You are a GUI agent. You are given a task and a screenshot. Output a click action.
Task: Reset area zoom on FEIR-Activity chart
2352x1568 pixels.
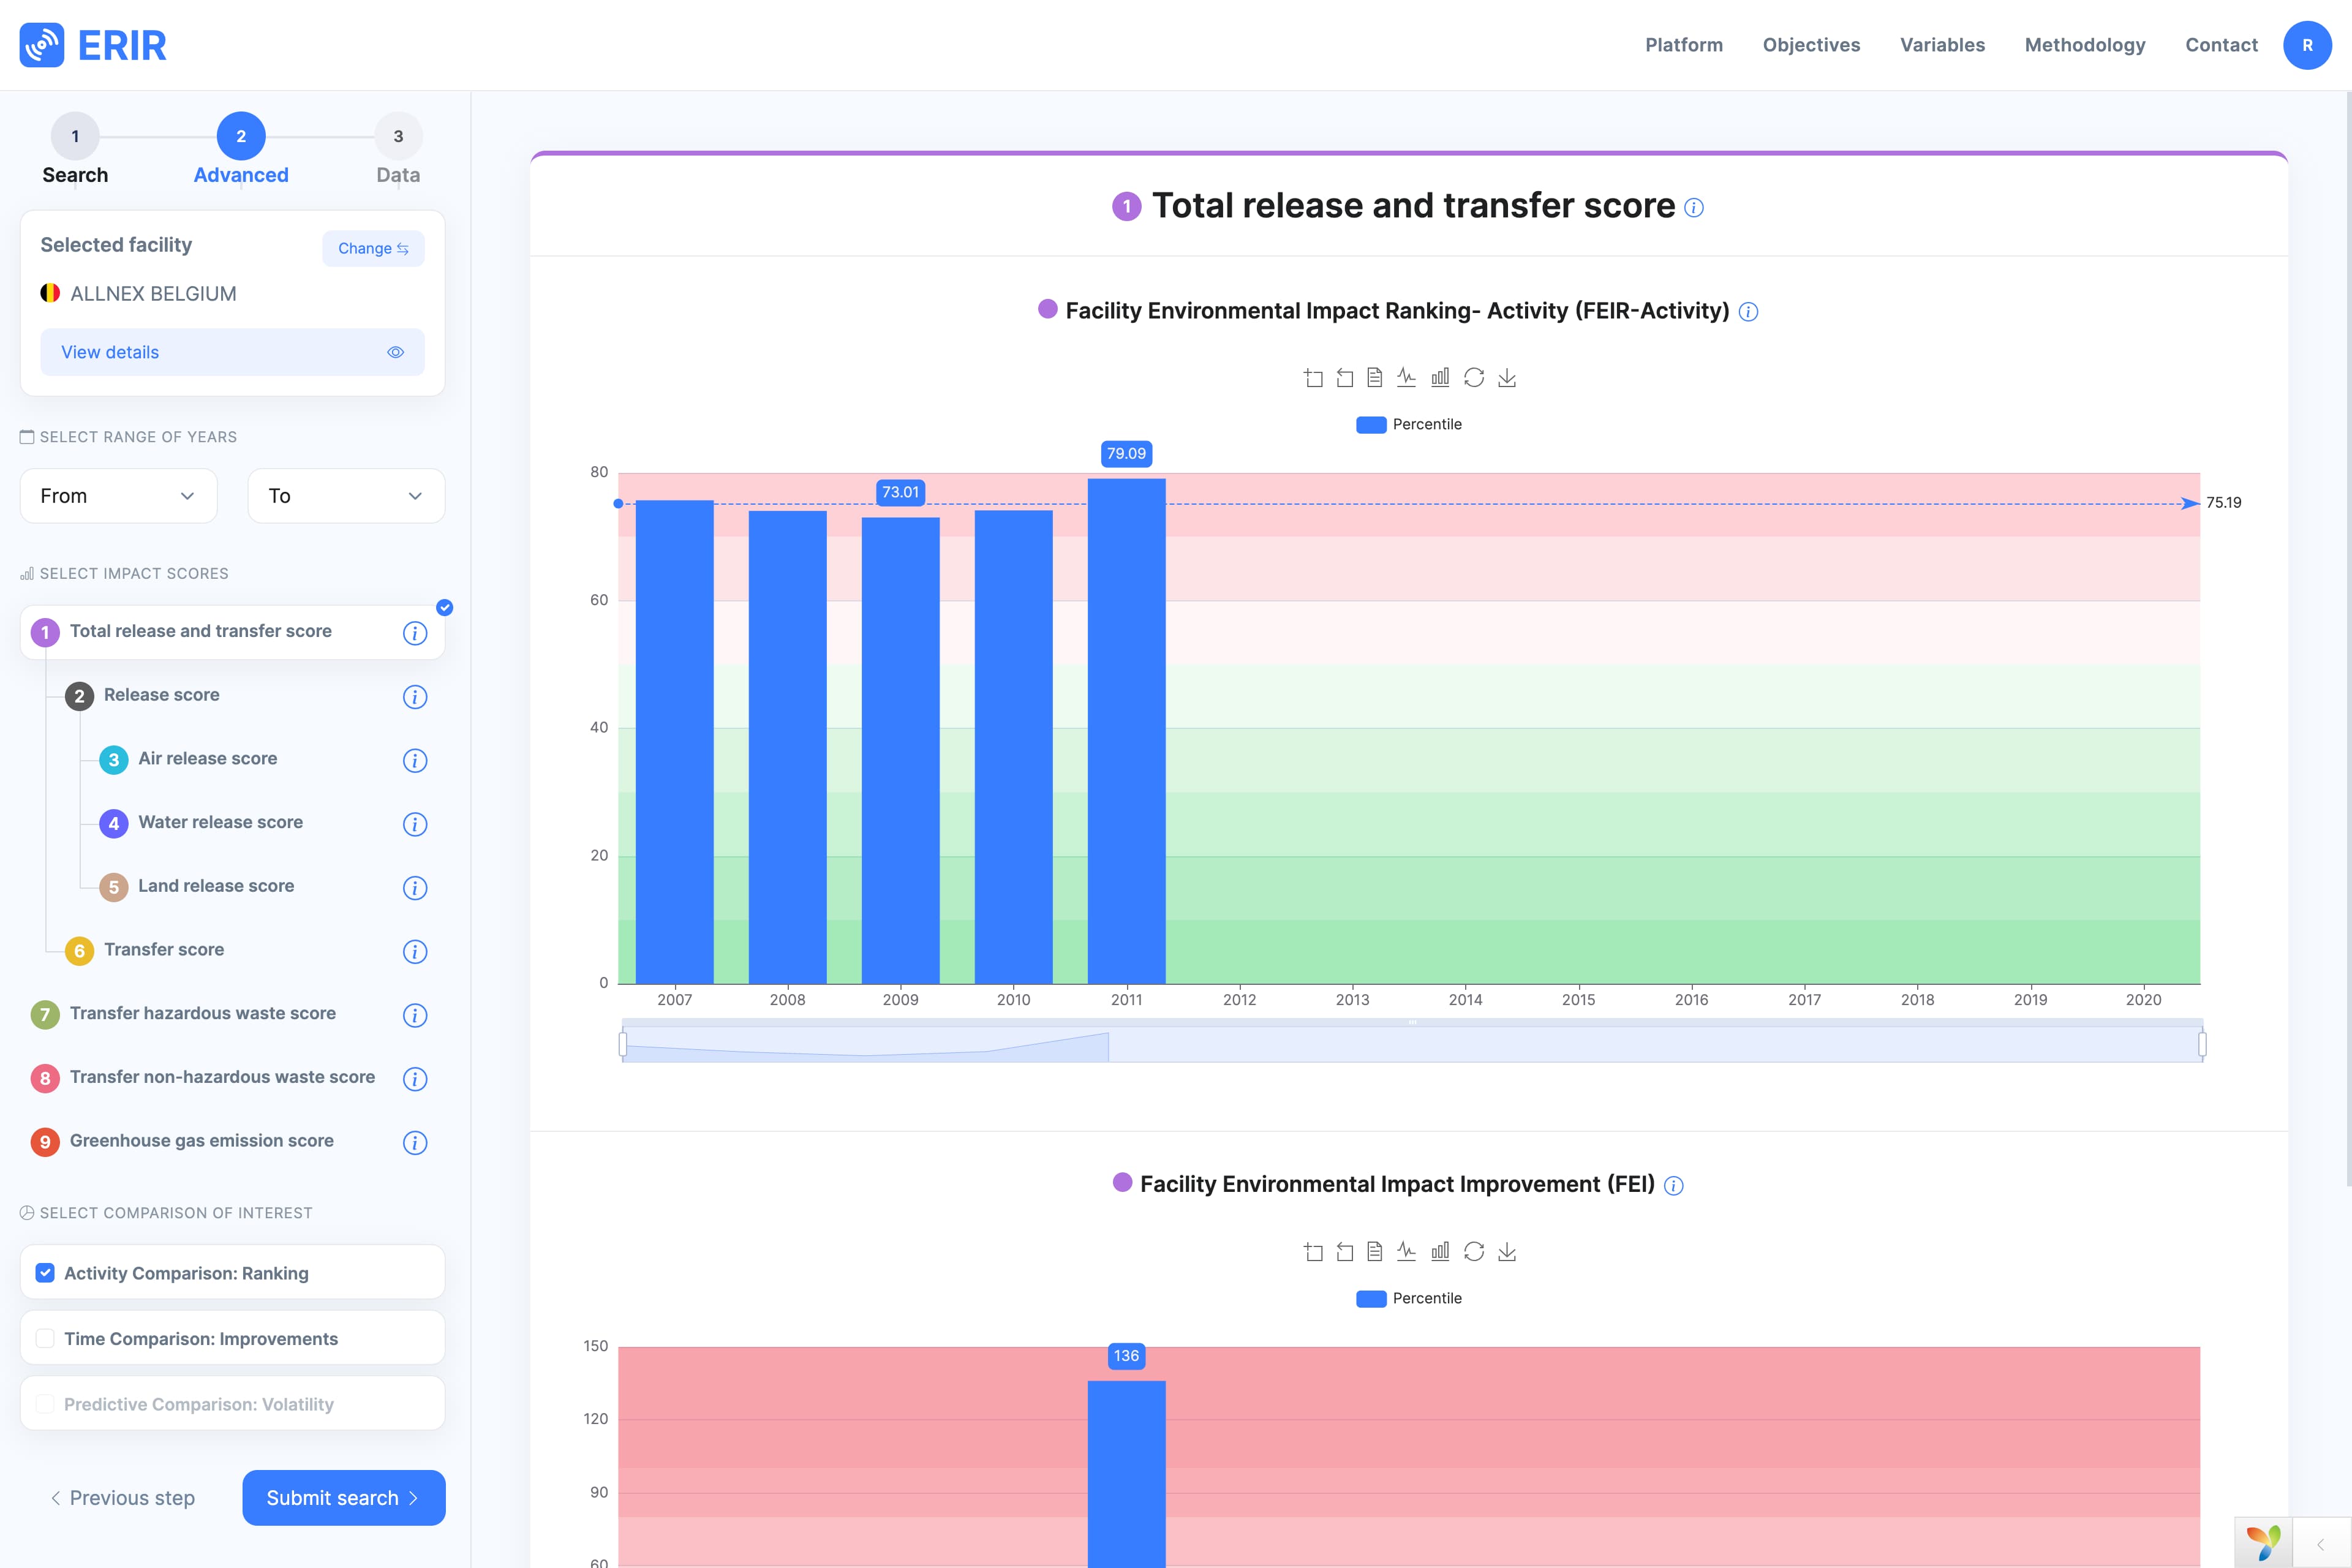[1345, 377]
